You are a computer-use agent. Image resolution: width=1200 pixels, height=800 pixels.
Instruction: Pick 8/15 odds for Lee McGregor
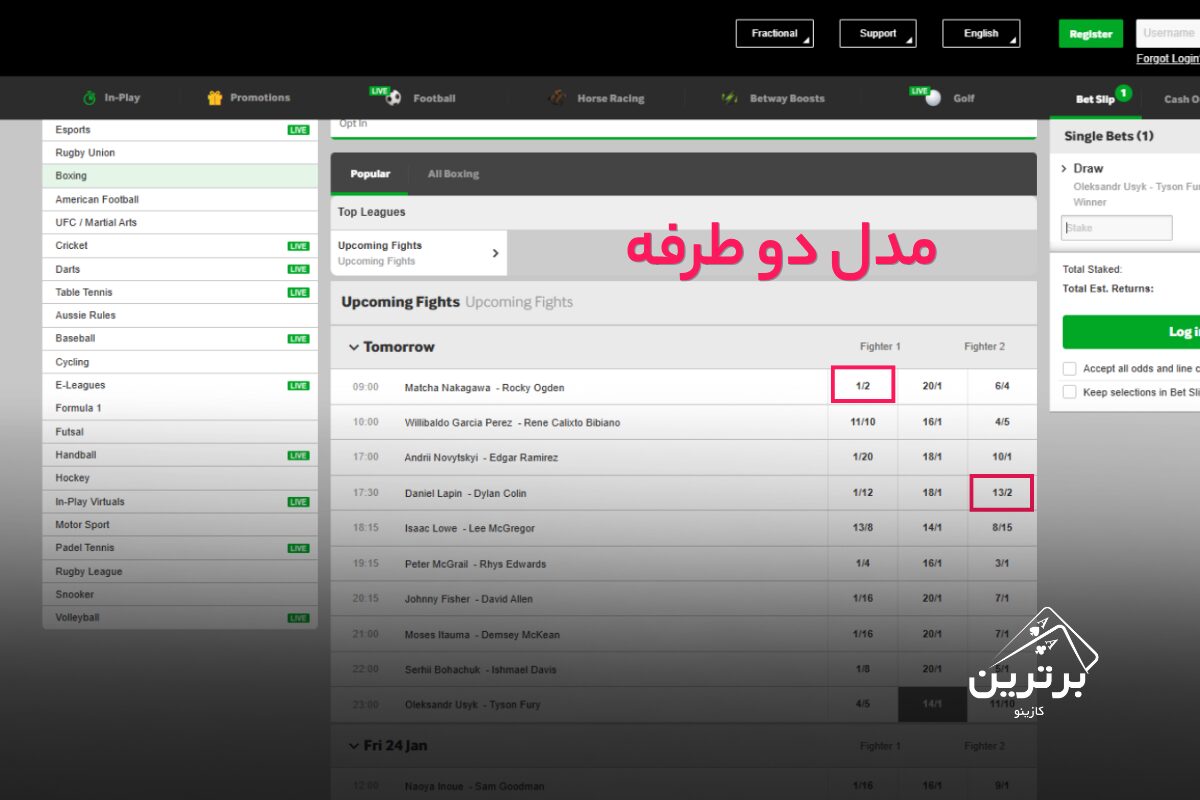1002,528
